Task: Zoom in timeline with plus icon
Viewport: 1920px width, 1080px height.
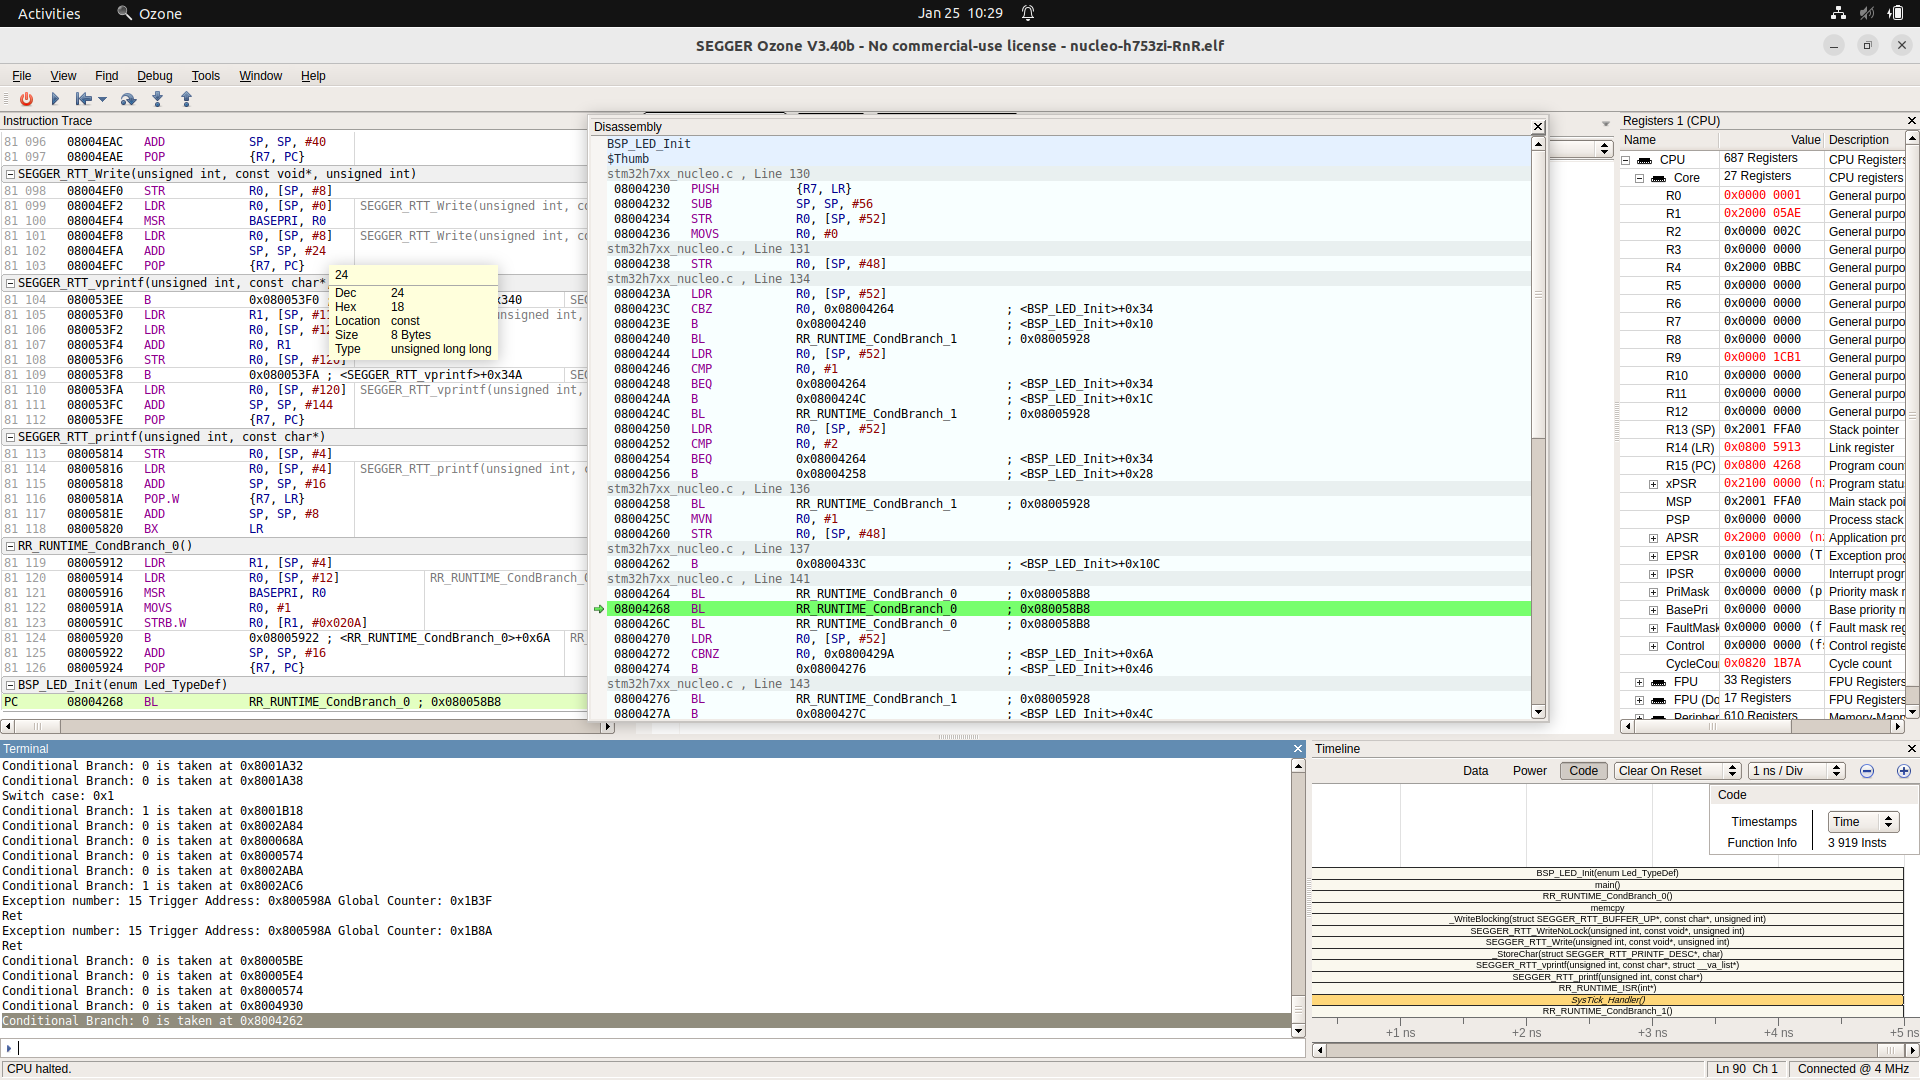Action: coord(1903,771)
